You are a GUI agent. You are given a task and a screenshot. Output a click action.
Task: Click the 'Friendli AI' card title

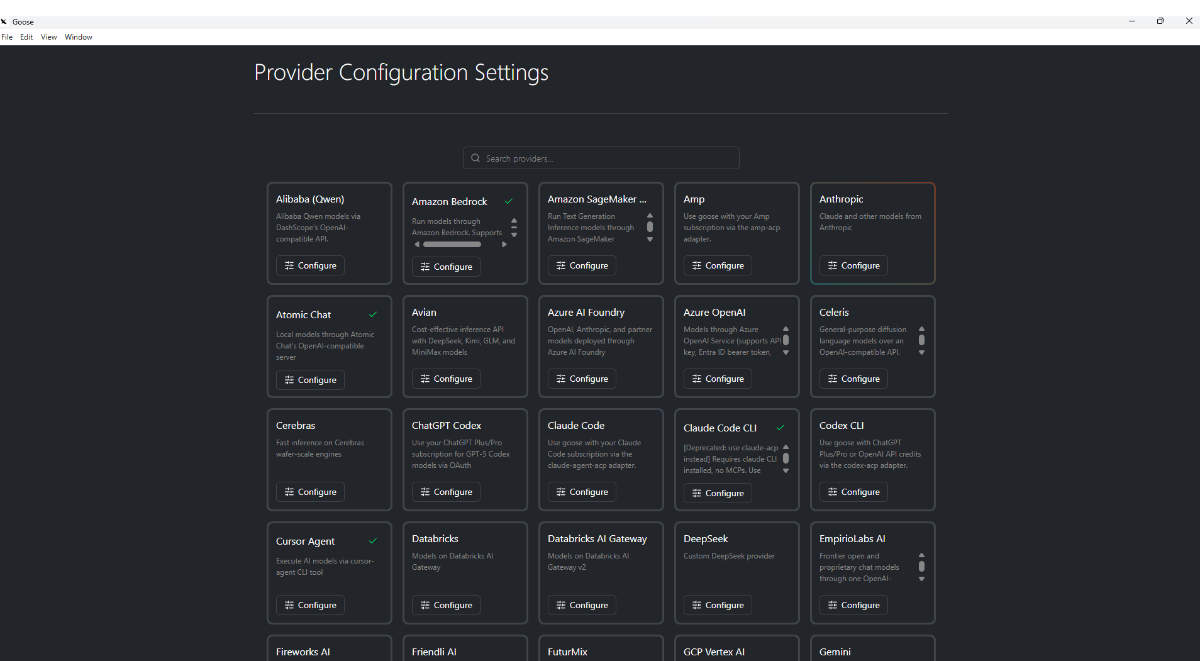click(434, 652)
